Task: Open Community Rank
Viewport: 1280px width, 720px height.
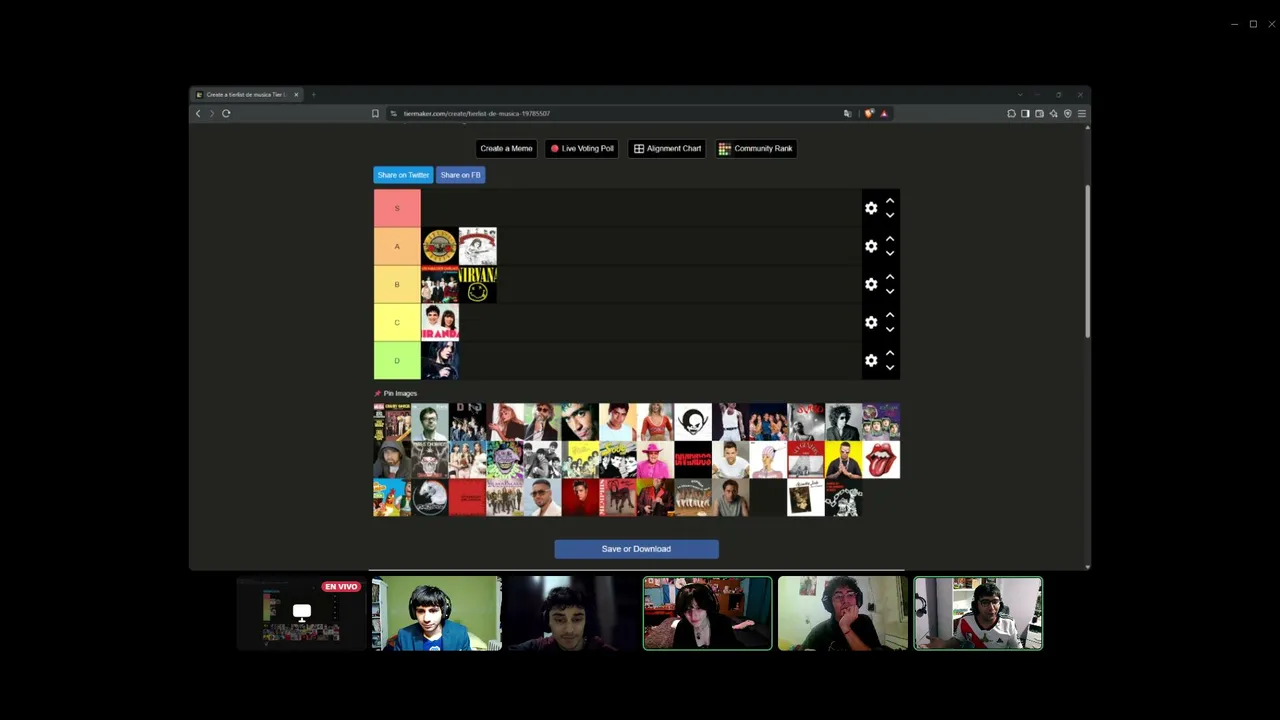Action: tap(756, 149)
